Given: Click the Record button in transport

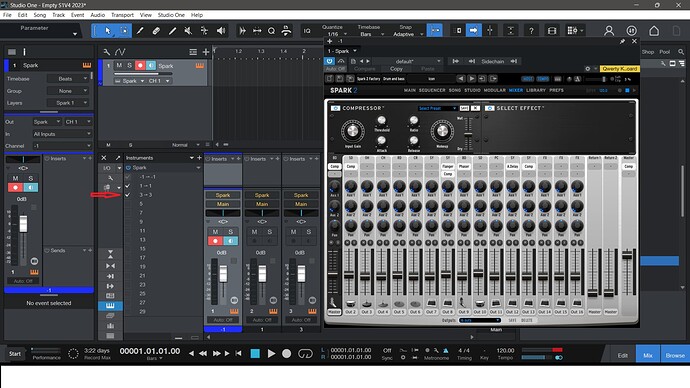Looking at the screenshot, I should tap(286, 353).
